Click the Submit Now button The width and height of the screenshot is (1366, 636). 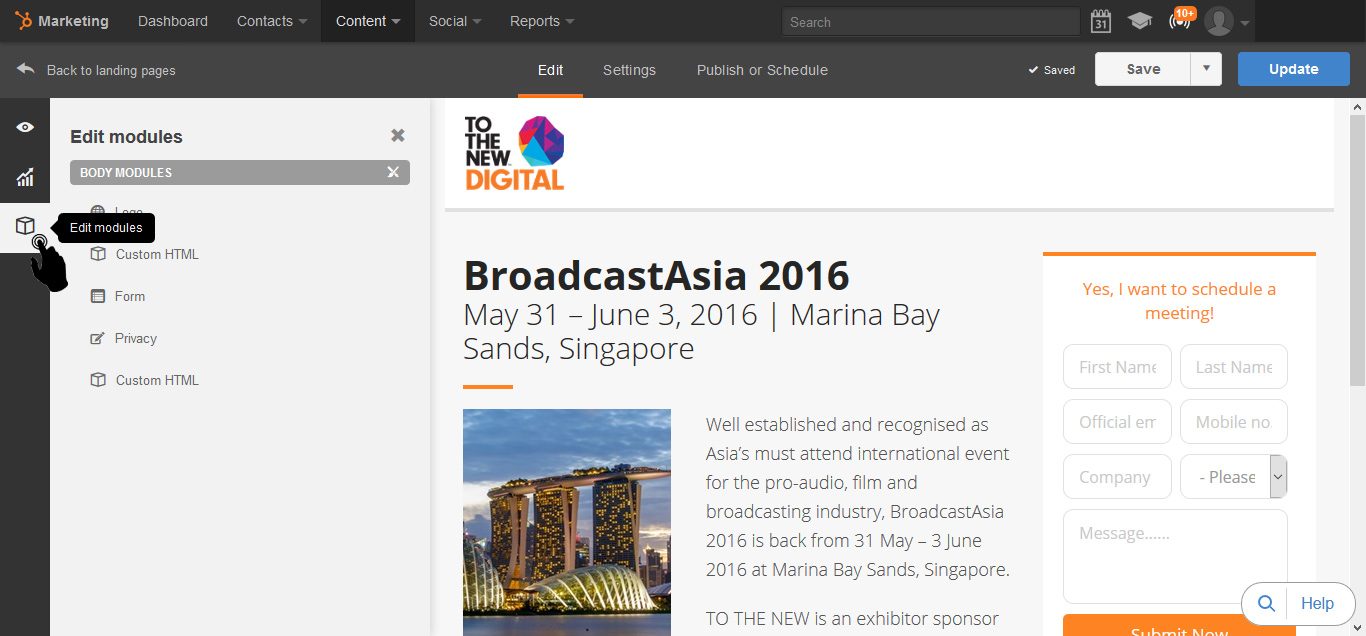click(1179, 625)
